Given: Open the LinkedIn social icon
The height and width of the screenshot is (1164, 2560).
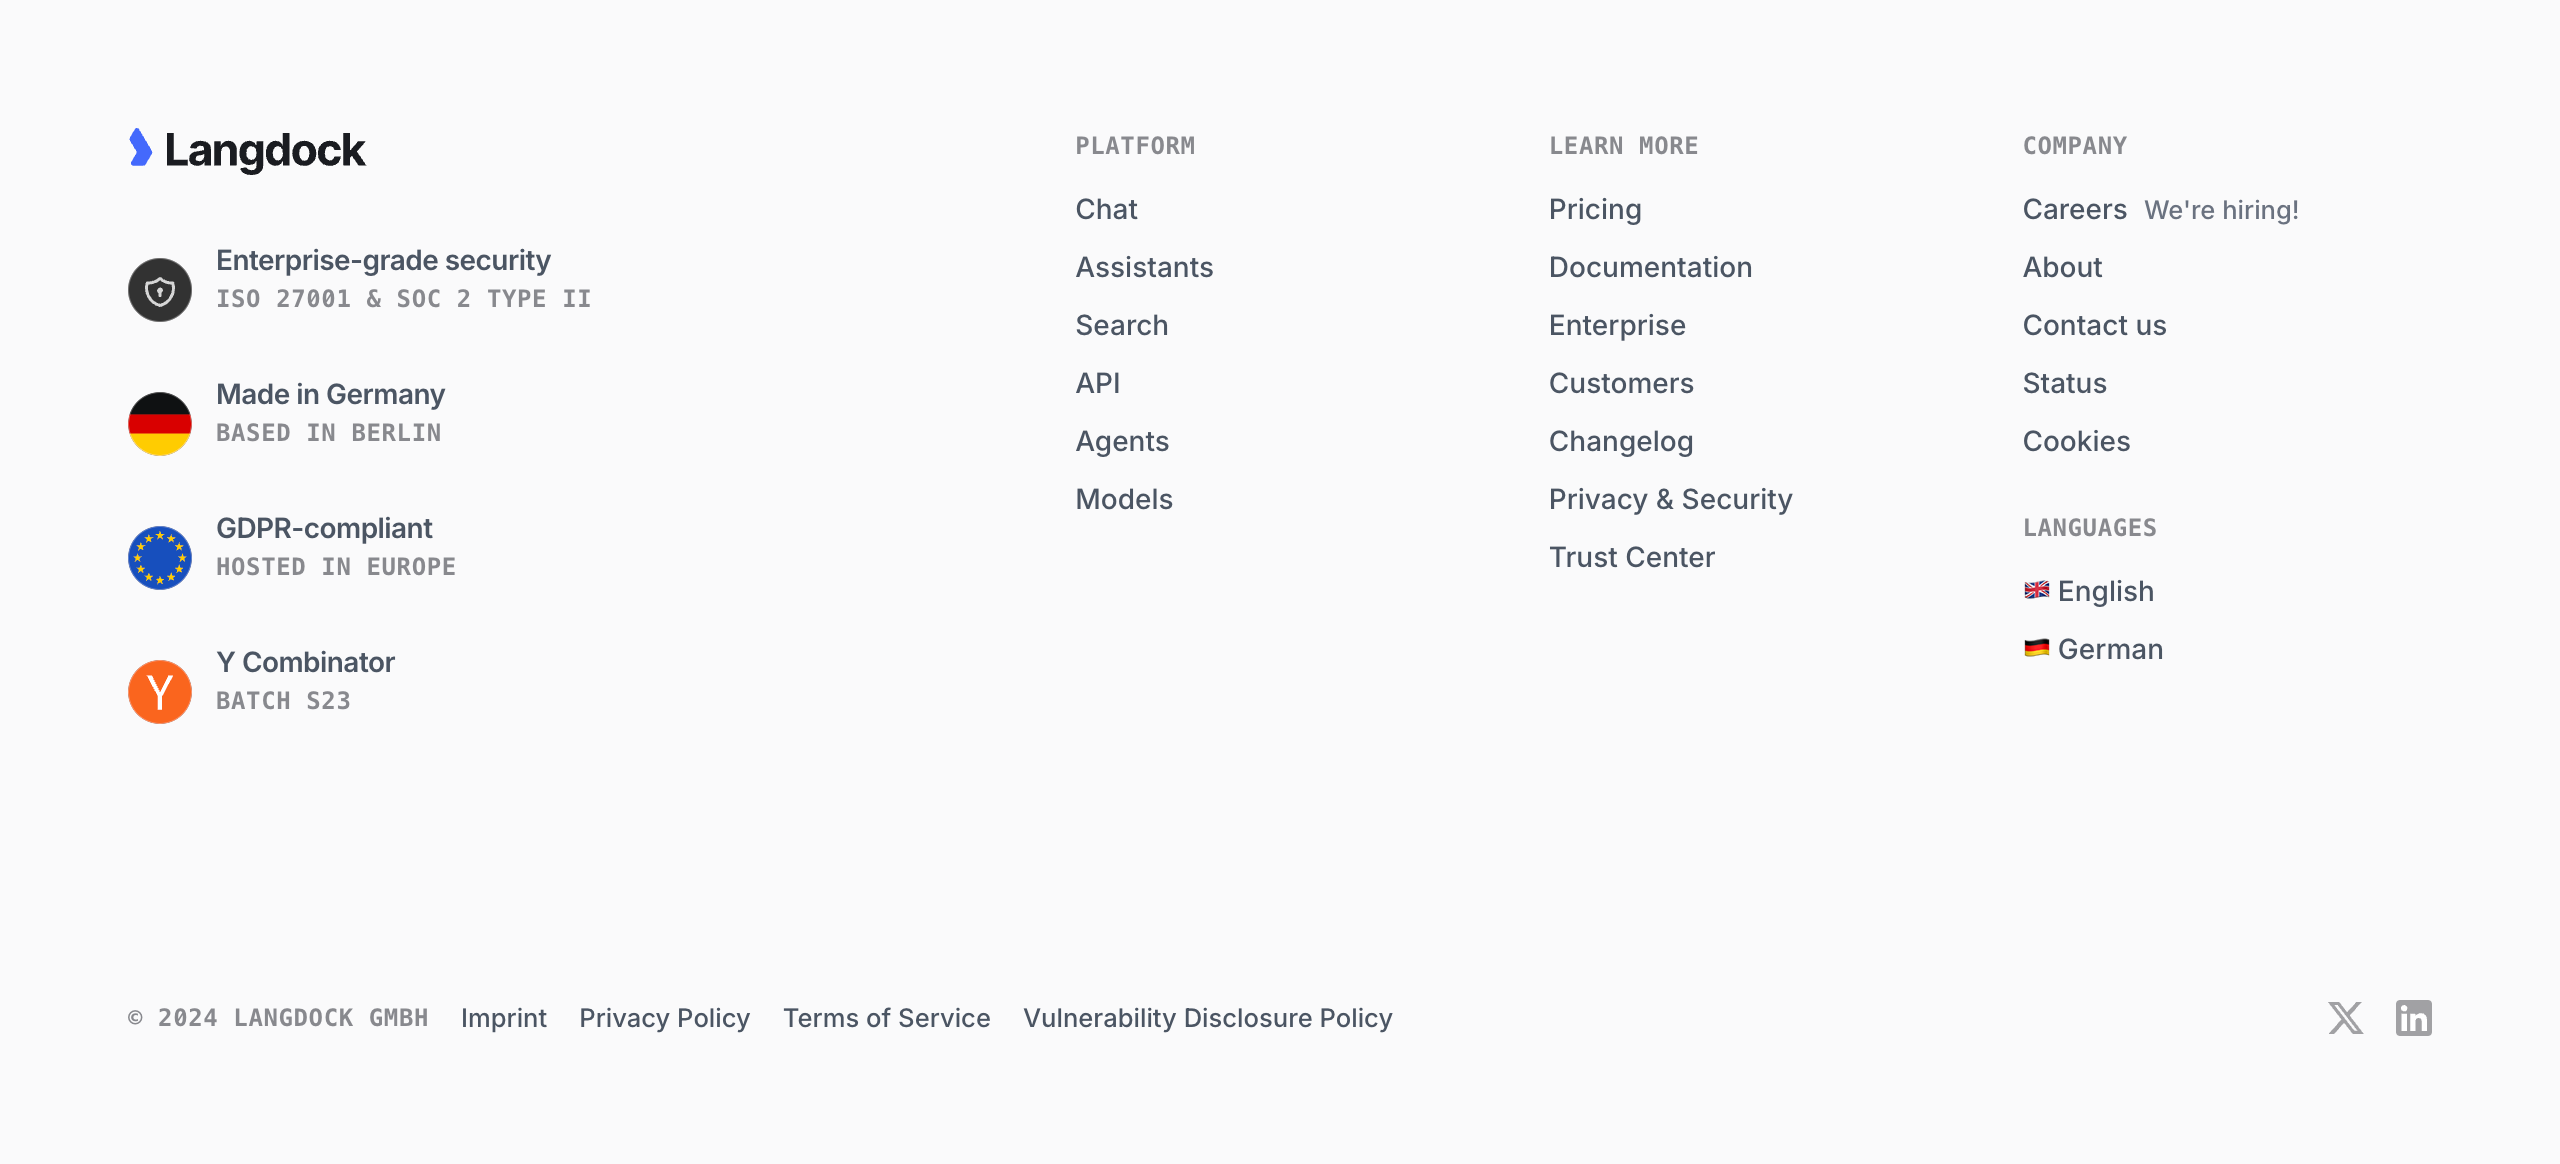Looking at the screenshot, I should point(2413,1018).
